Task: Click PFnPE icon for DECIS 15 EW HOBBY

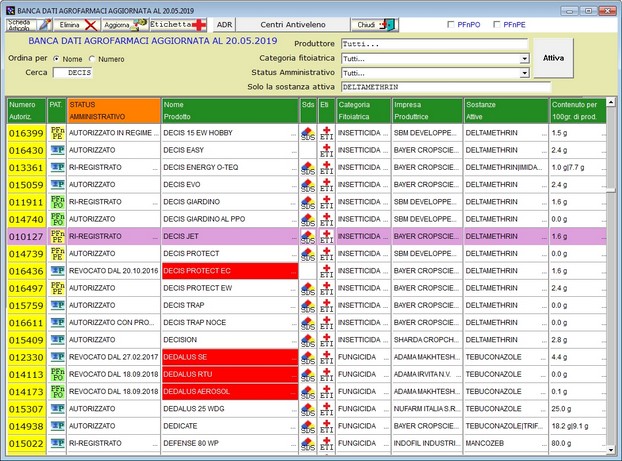Action: click(x=57, y=133)
